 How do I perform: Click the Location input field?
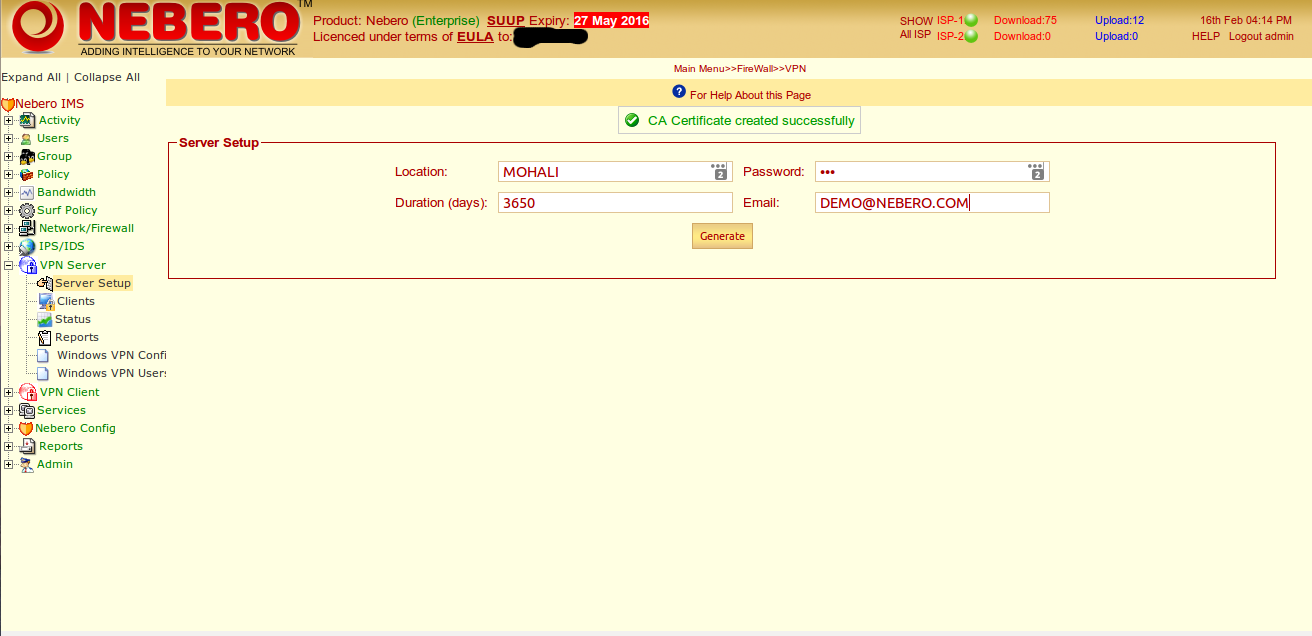(615, 172)
